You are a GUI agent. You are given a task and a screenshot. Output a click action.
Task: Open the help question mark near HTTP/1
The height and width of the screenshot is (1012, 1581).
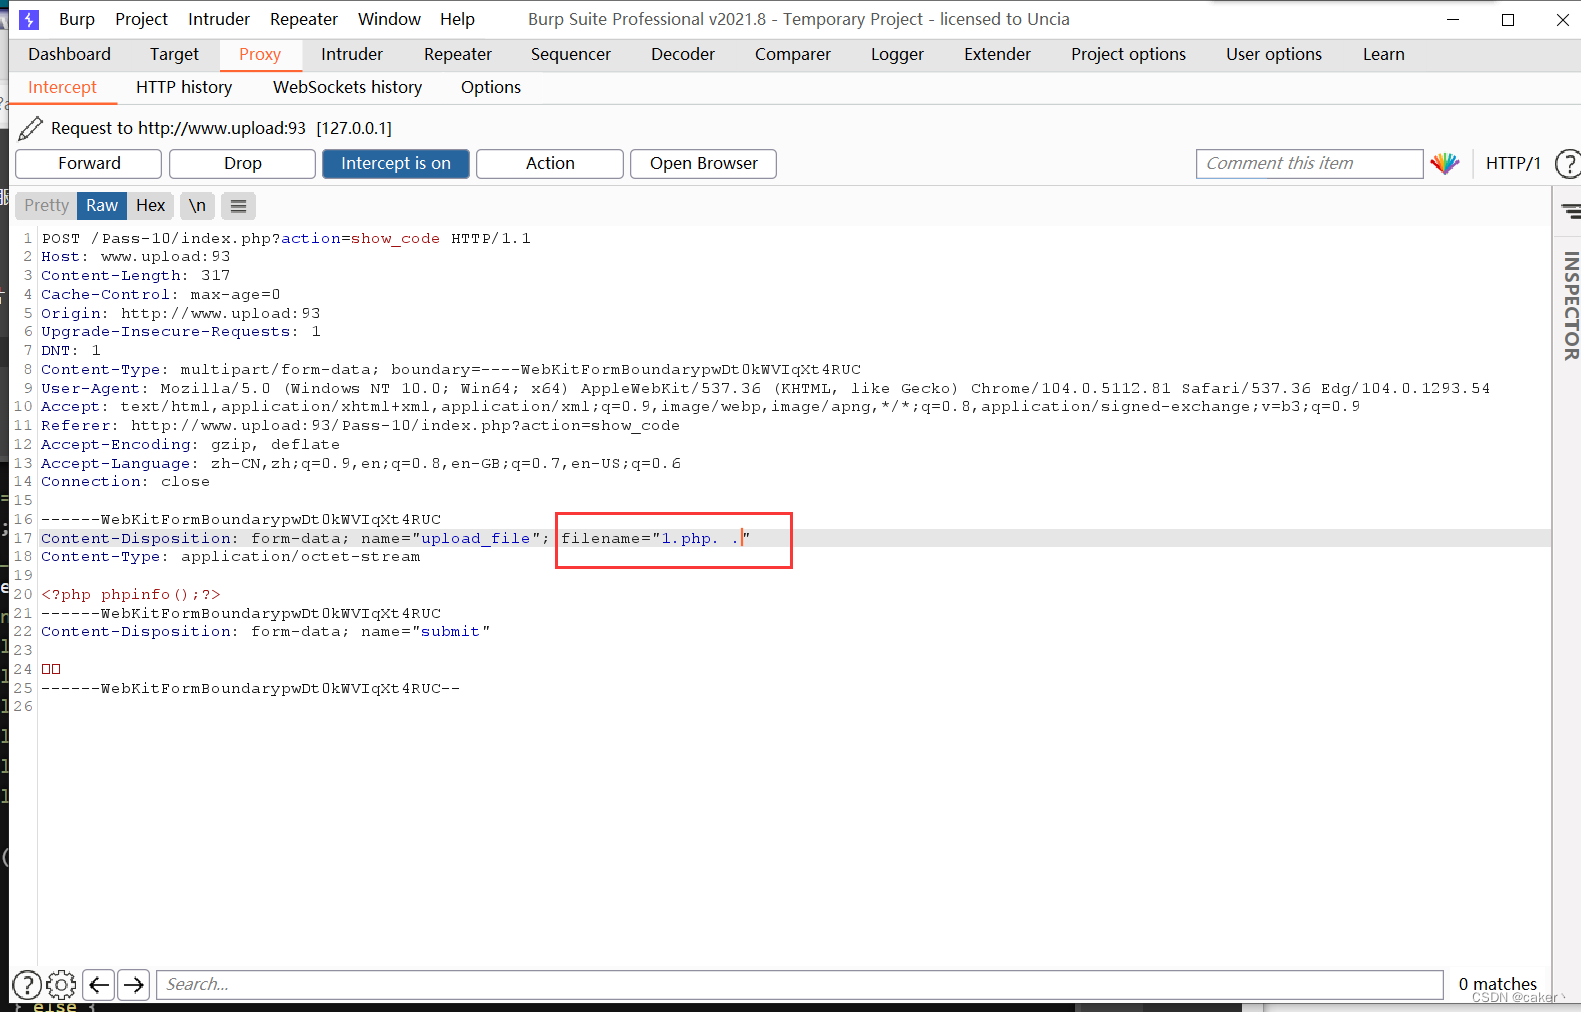(1568, 163)
